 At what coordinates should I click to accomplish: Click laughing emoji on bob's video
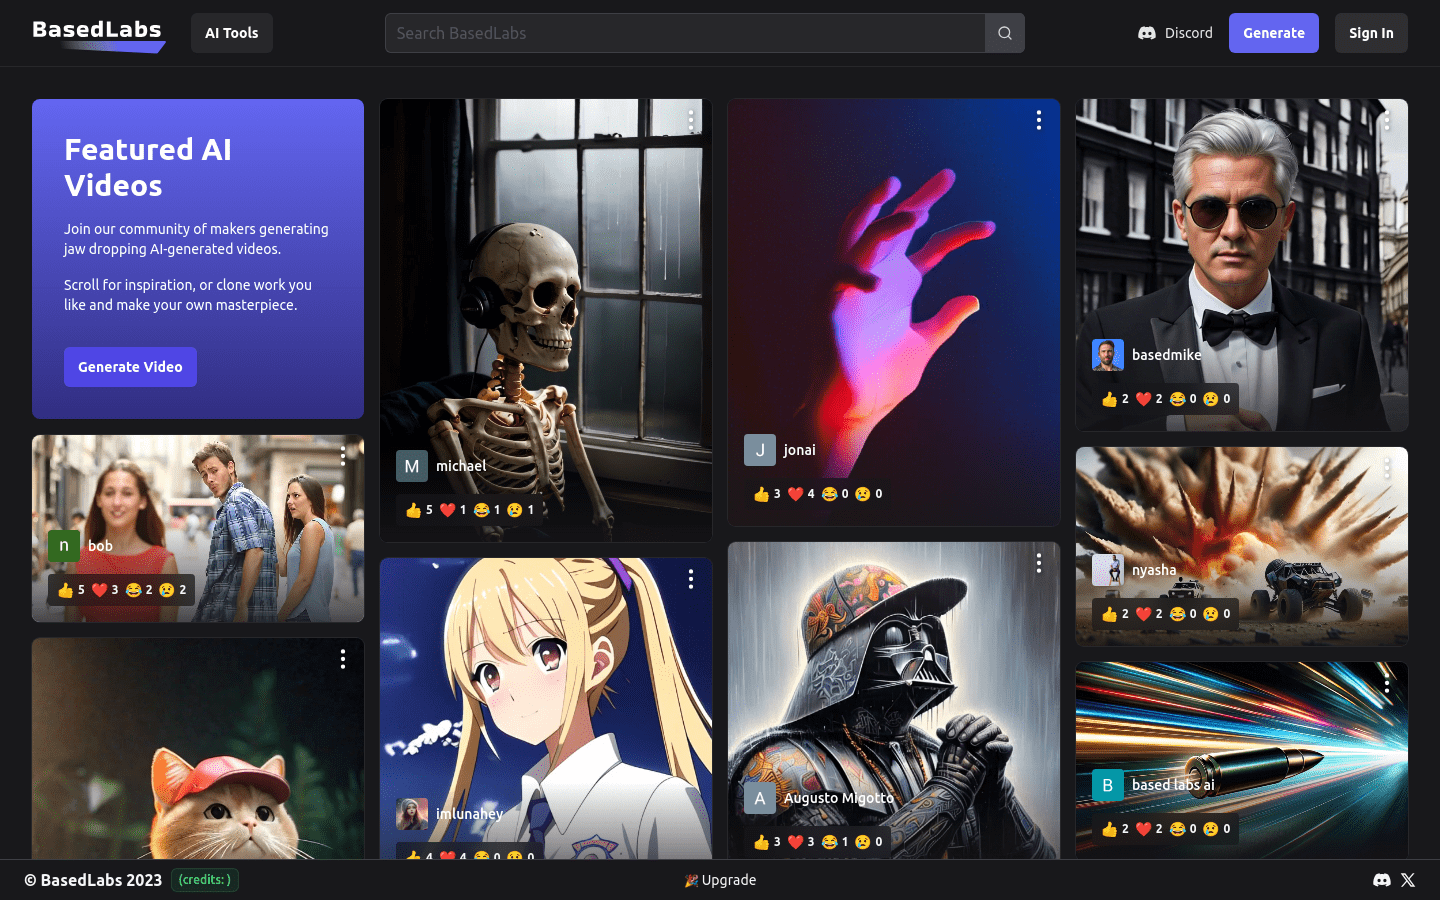point(134,590)
